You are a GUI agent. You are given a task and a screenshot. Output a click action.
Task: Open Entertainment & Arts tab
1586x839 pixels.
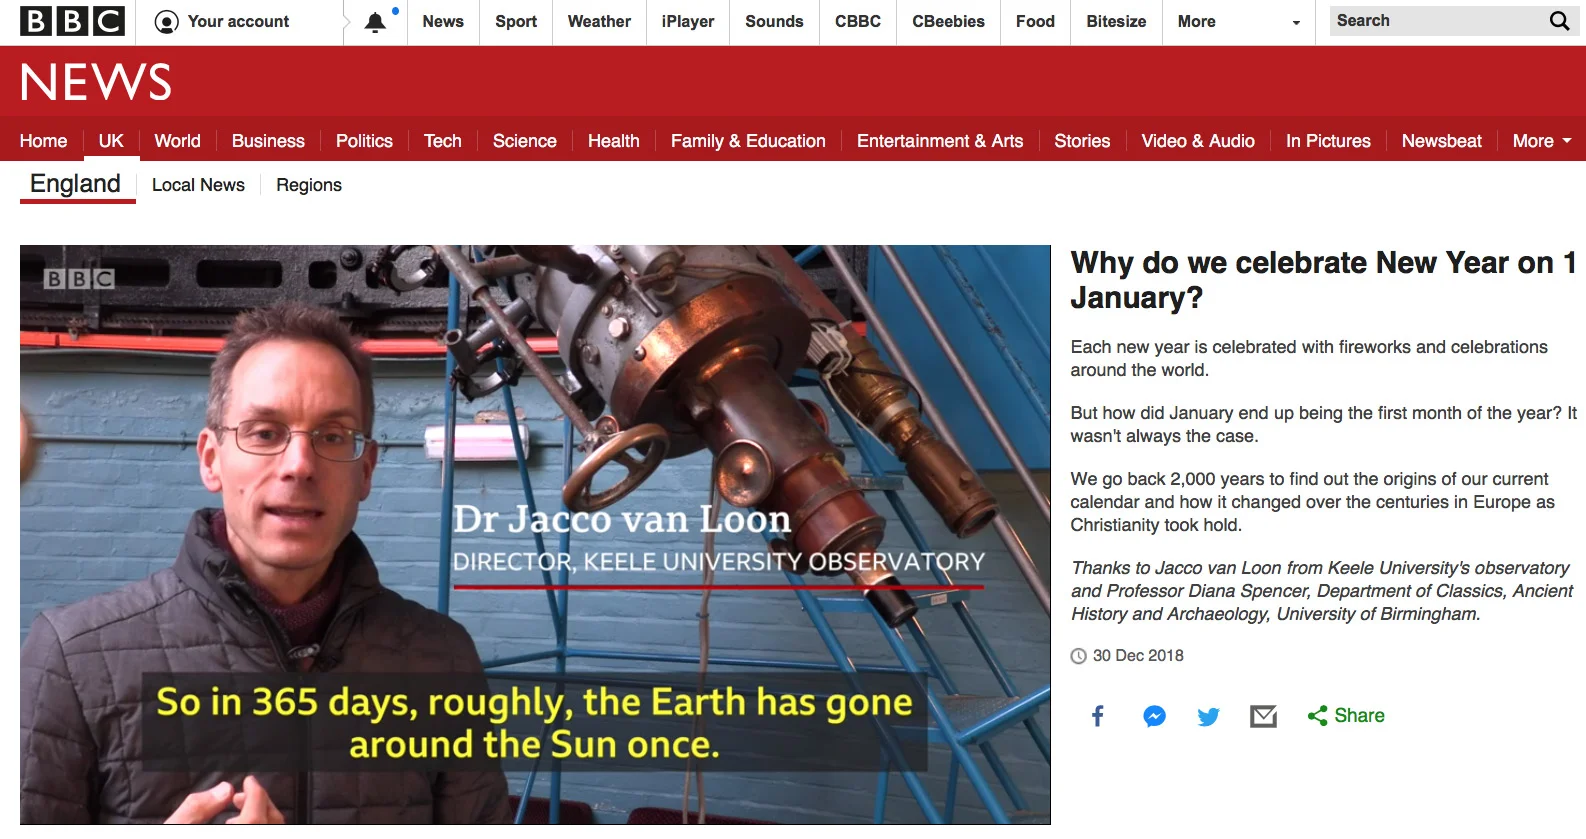point(940,141)
